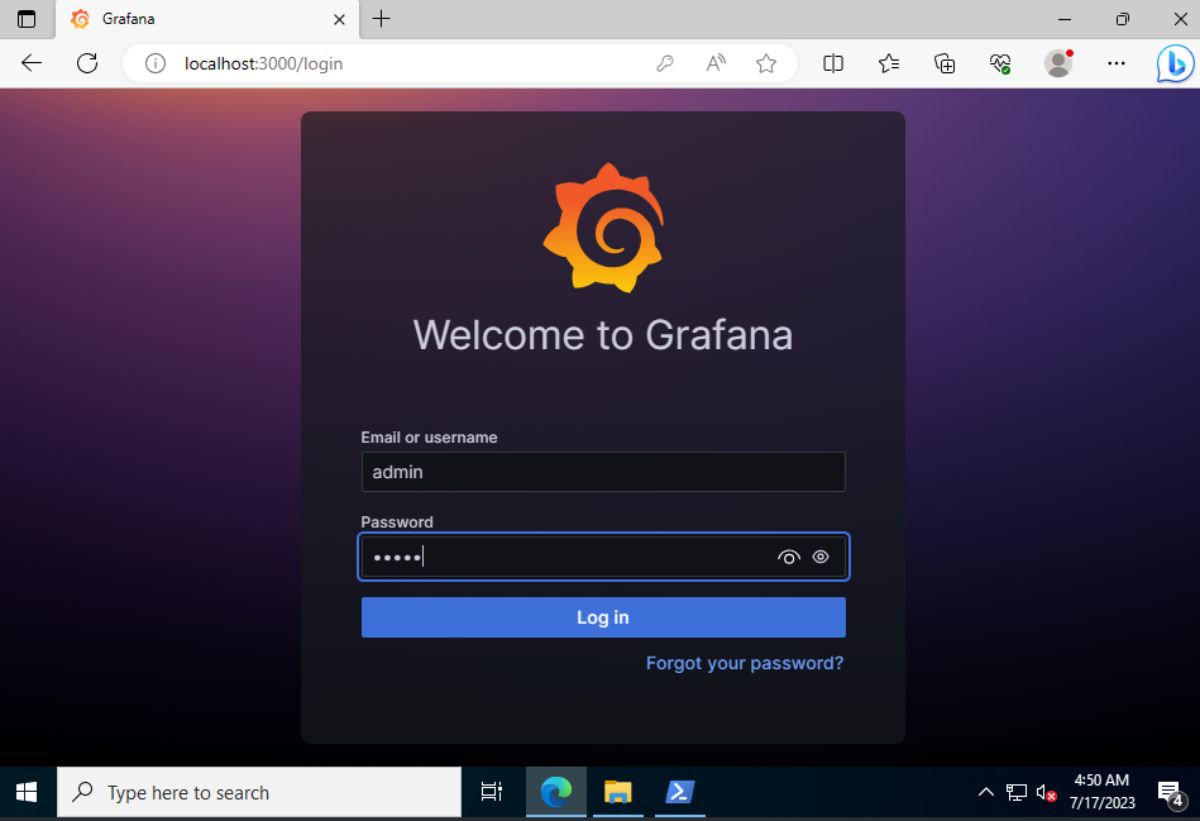Toggle Edge's built-in password reveal icon
Screen dimensions: 1200x821
tap(789, 557)
